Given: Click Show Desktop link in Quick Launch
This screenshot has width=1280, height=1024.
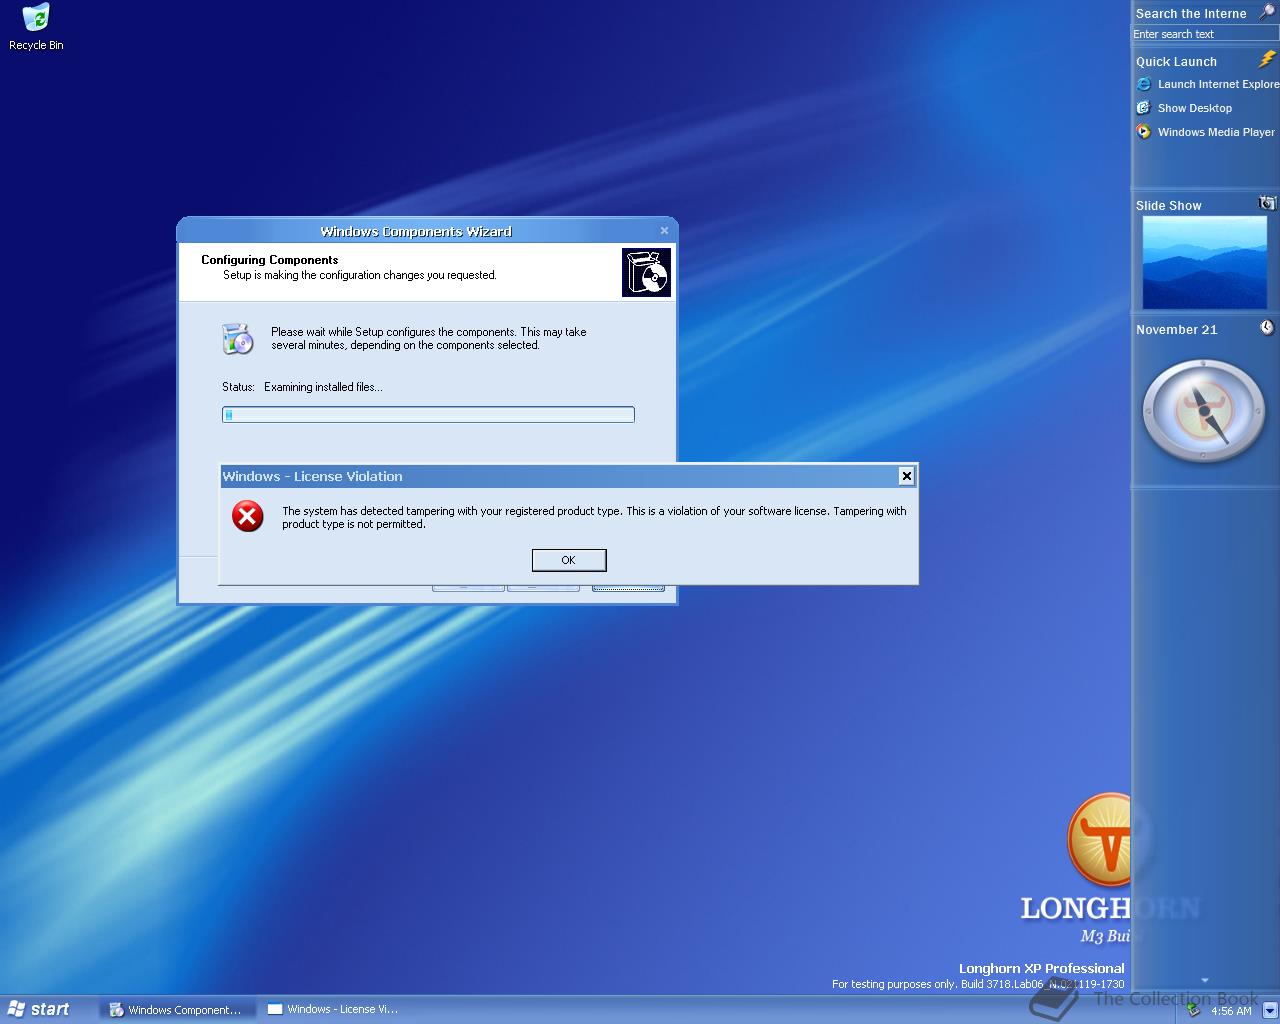Looking at the screenshot, I should [x=1195, y=108].
